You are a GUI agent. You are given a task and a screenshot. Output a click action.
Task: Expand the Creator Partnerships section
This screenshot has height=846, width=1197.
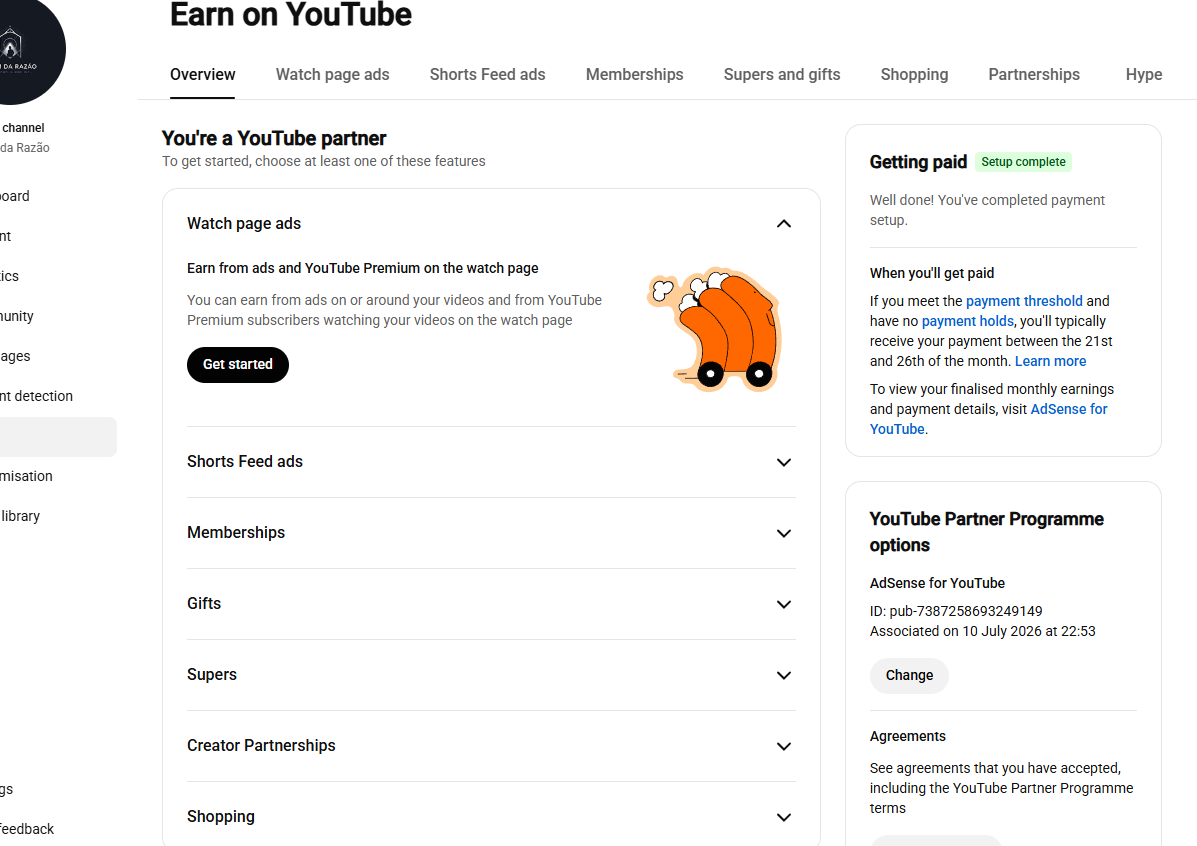tap(491, 746)
